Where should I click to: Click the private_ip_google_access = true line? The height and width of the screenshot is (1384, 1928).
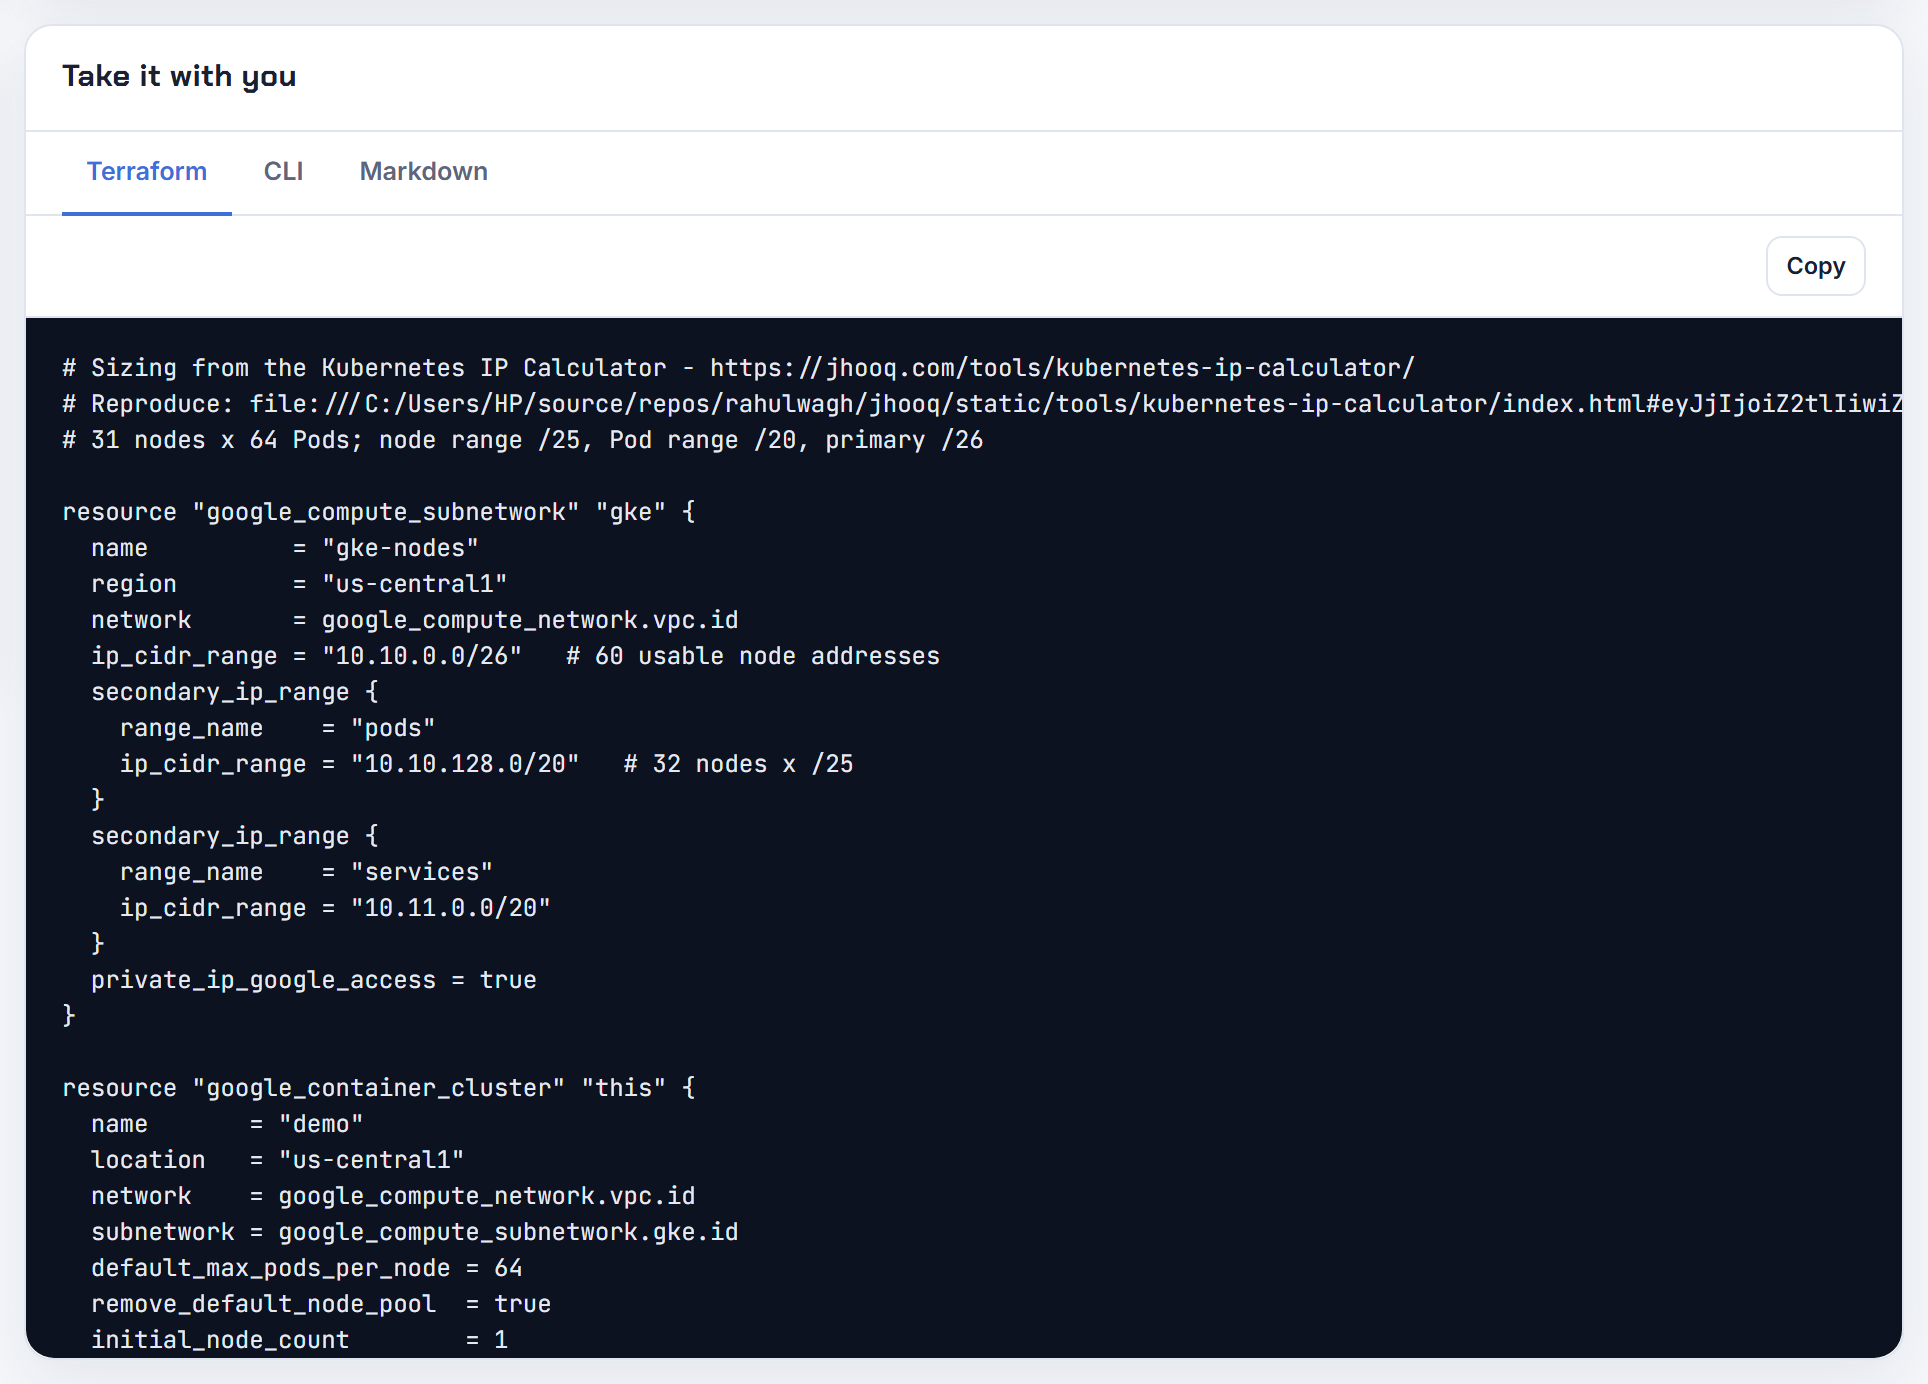click(314, 980)
